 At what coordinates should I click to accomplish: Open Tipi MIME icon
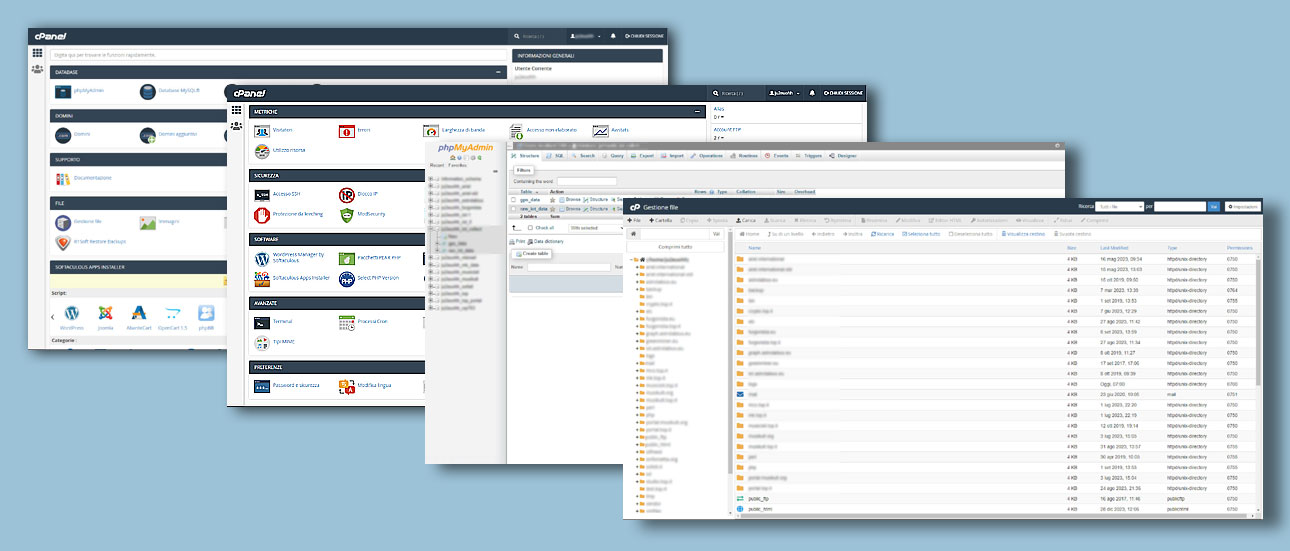tap(262, 342)
